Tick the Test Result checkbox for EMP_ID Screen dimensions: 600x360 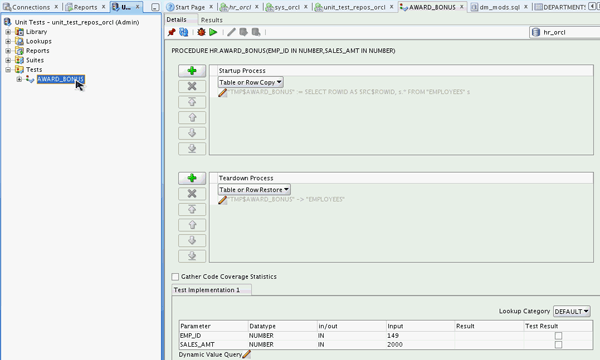pos(558,336)
